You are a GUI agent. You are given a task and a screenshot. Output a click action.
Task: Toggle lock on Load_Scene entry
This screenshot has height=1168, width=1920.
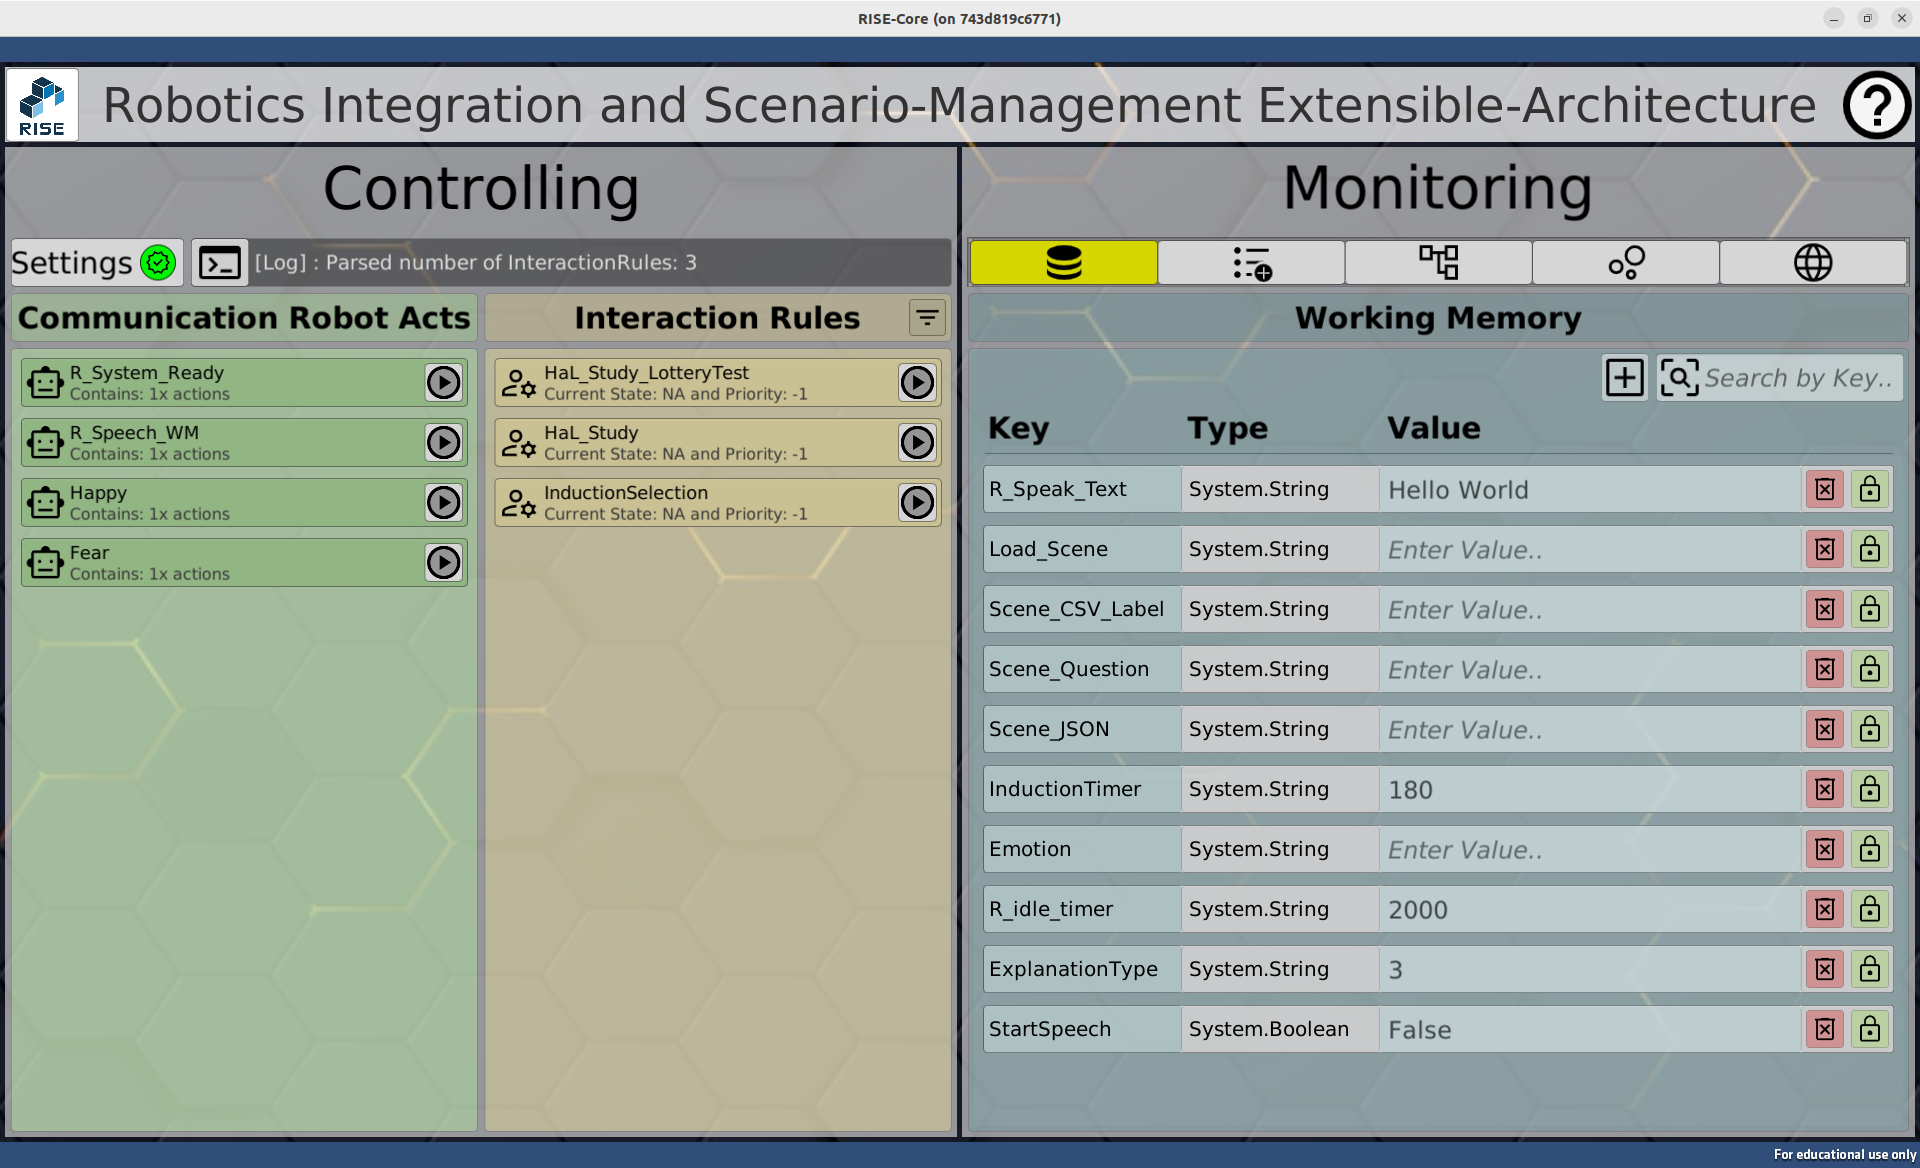(x=1869, y=550)
